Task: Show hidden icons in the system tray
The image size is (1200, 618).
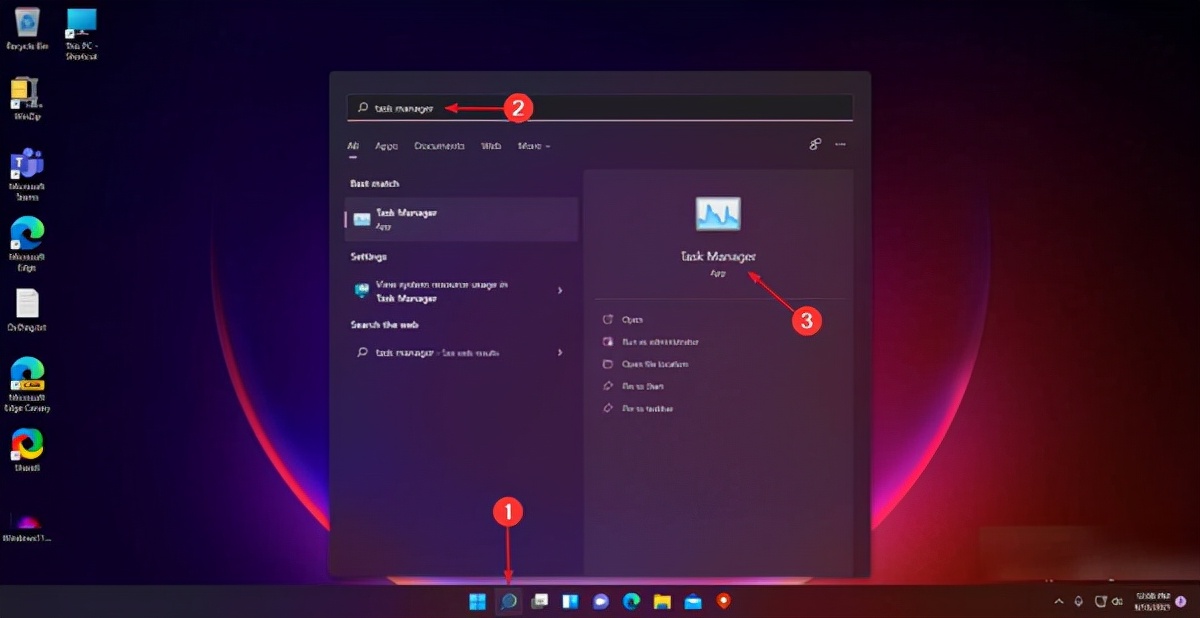Action: pyautogui.click(x=1057, y=601)
